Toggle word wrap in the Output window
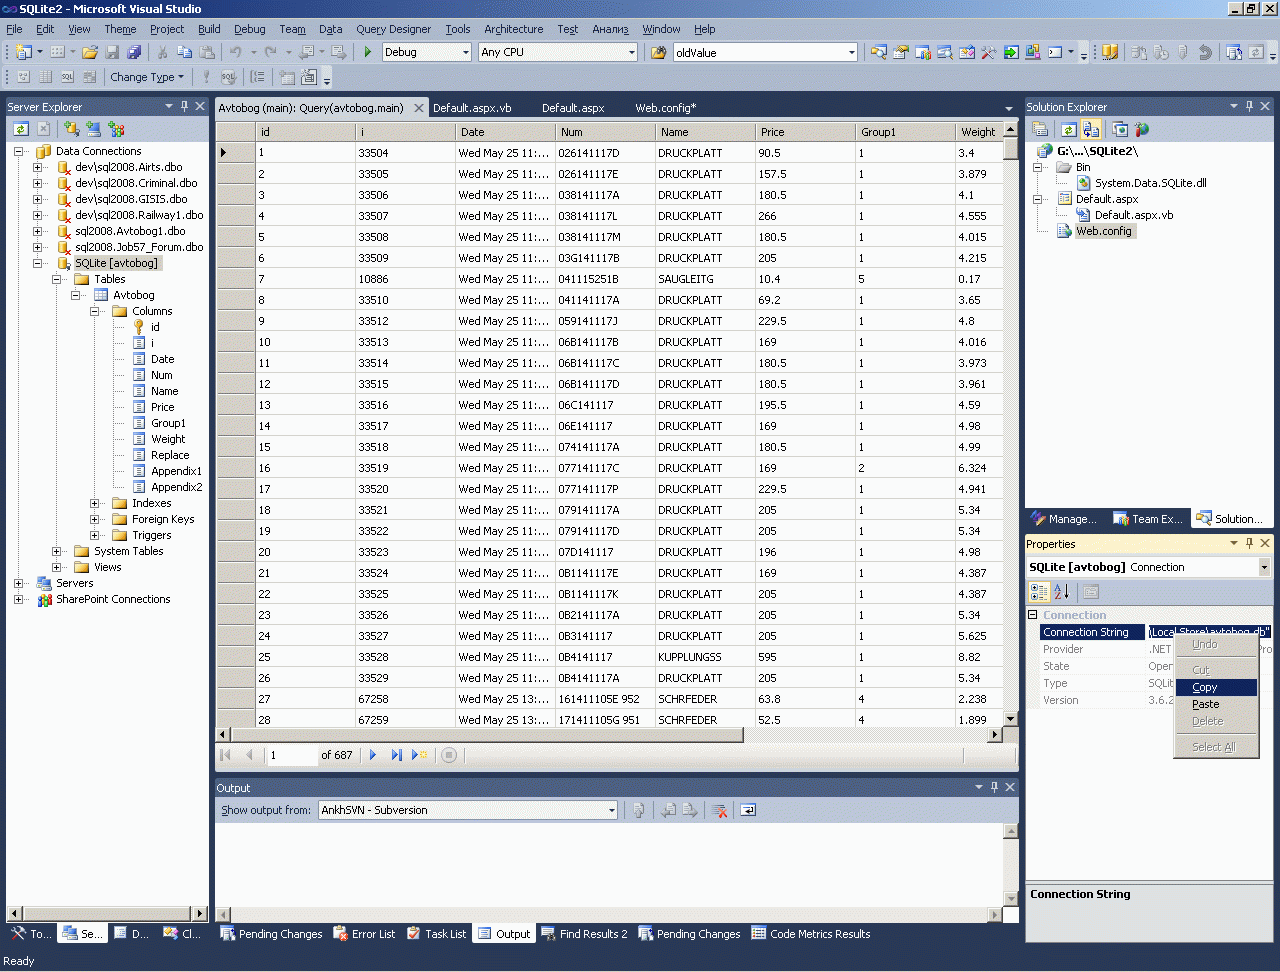Image resolution: width=1280 pixels, height=972 pixels. click(x=748, y=810)
